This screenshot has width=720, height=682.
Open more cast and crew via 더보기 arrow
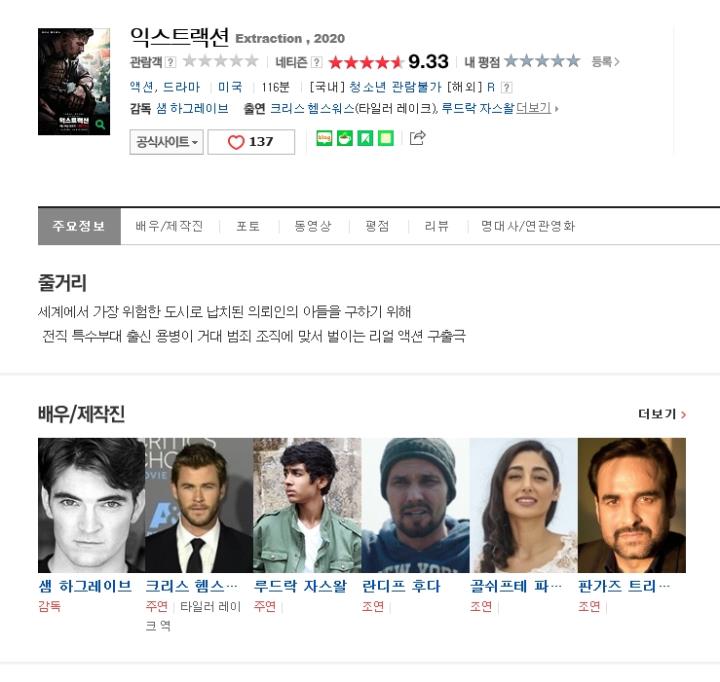point(662,414)
